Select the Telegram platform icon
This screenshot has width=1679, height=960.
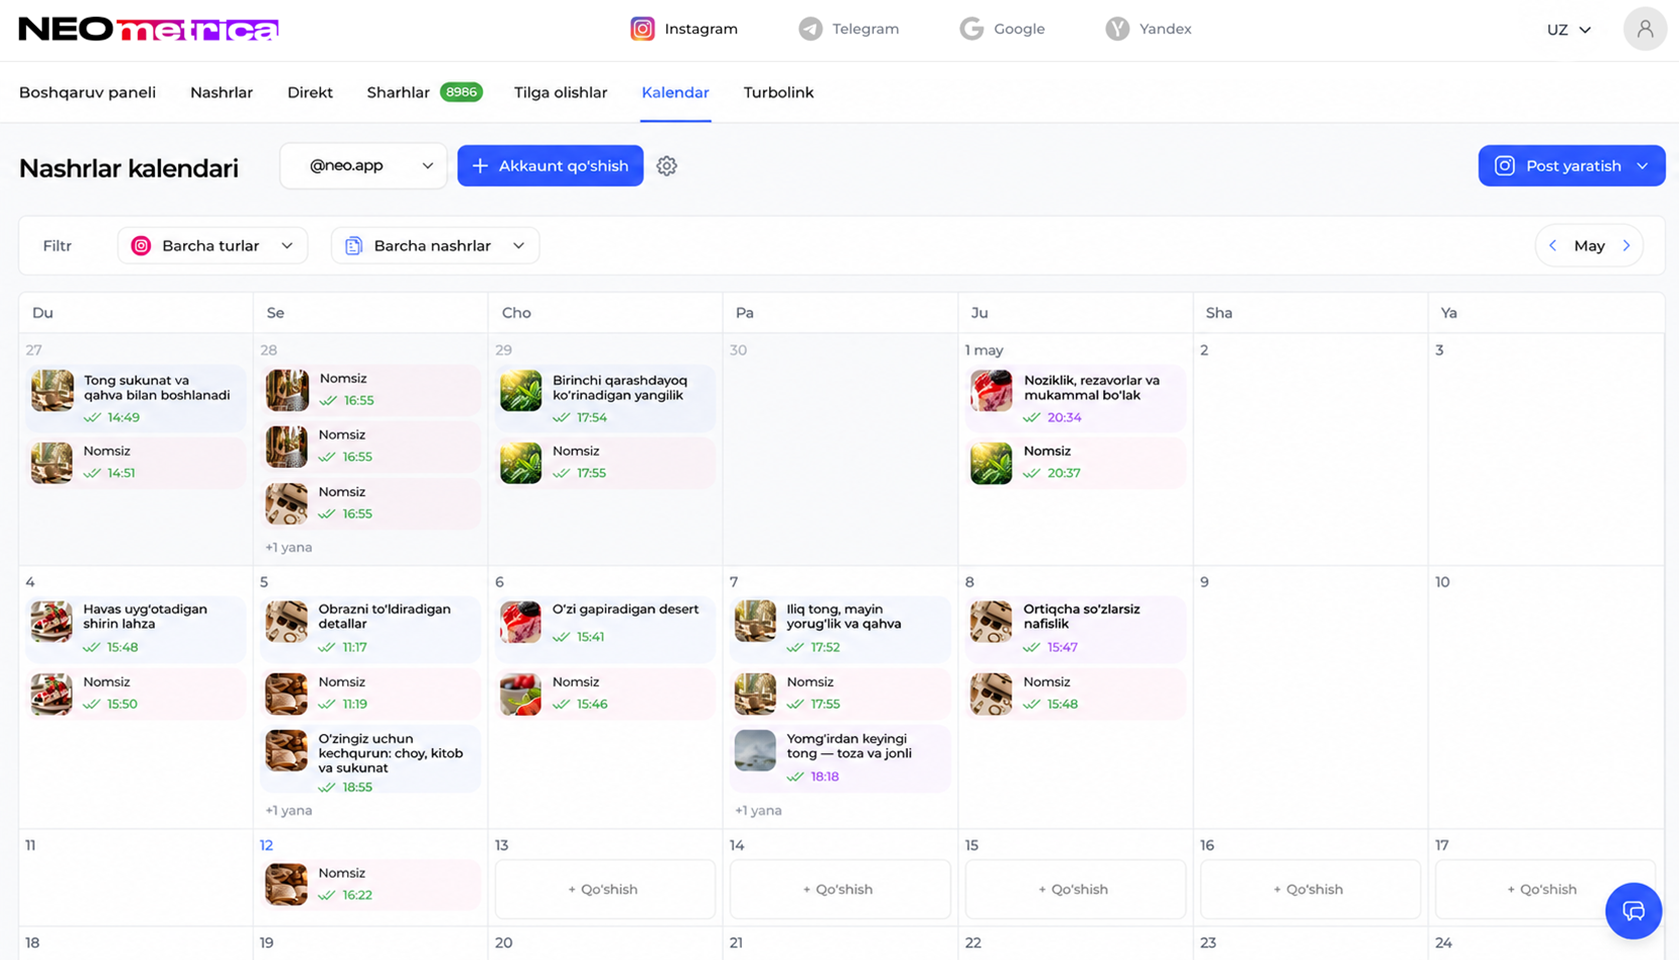[810, 29]
